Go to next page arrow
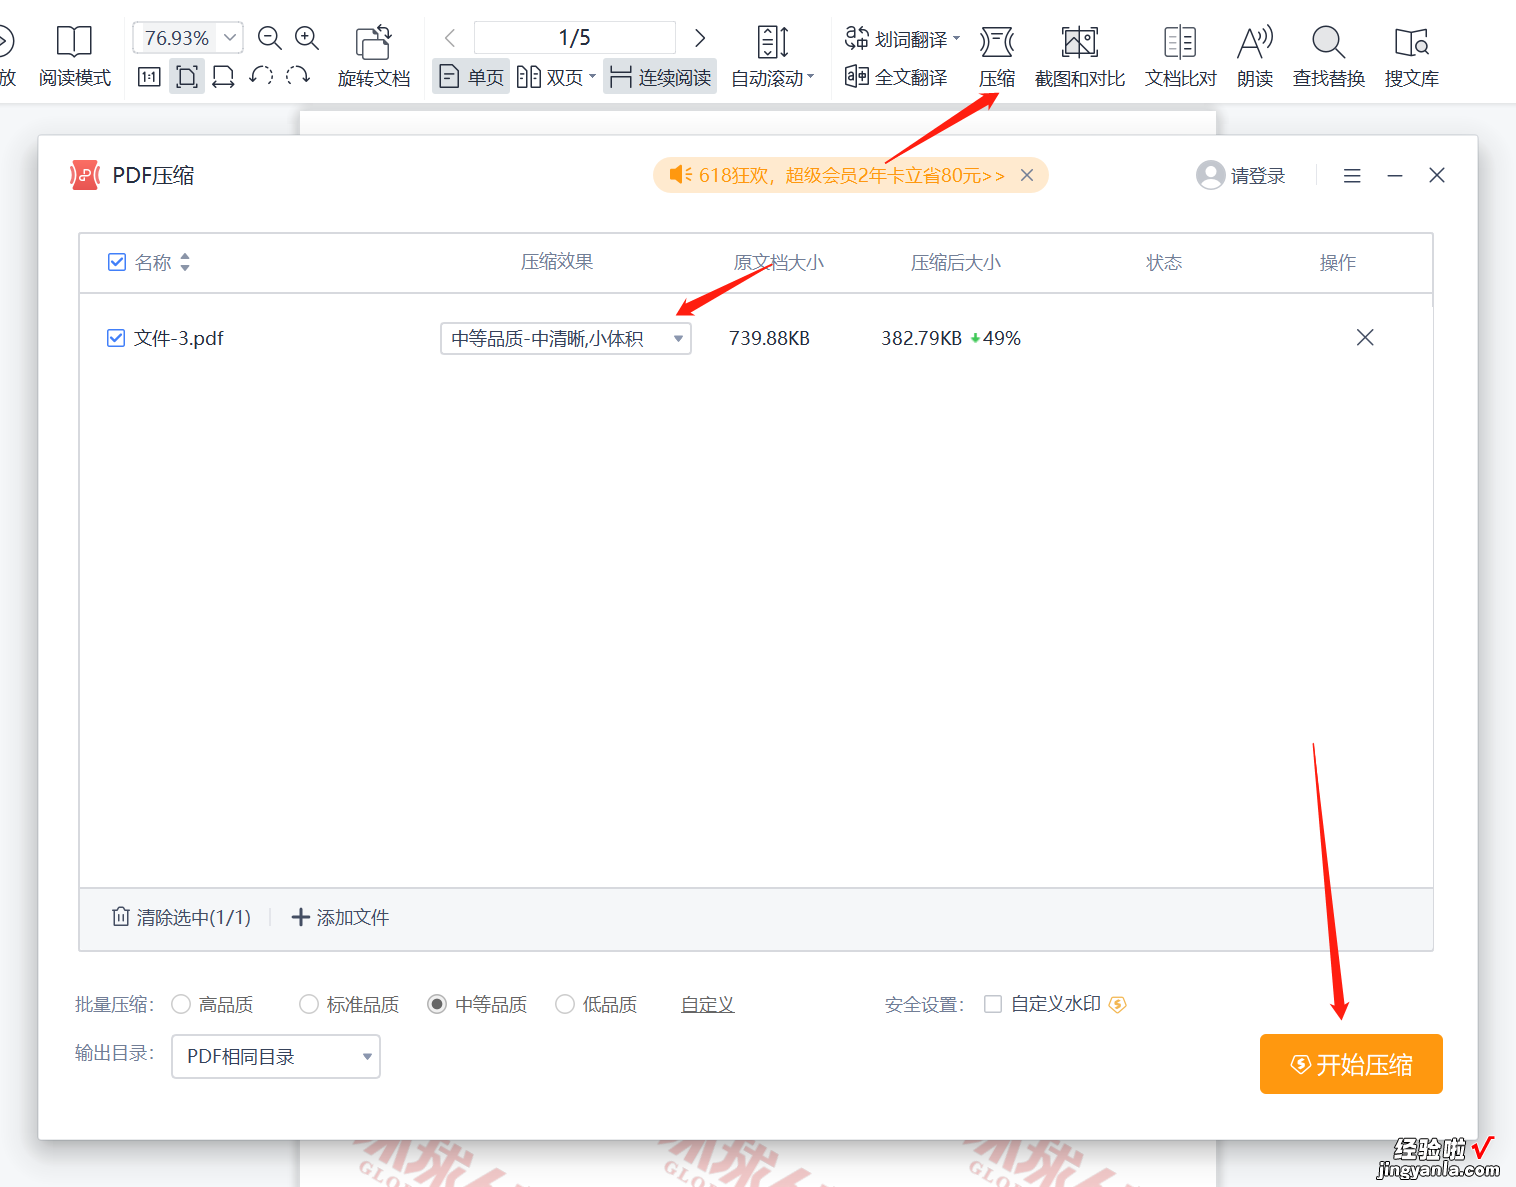1516x1187 pixels. (x=700, y=38)
